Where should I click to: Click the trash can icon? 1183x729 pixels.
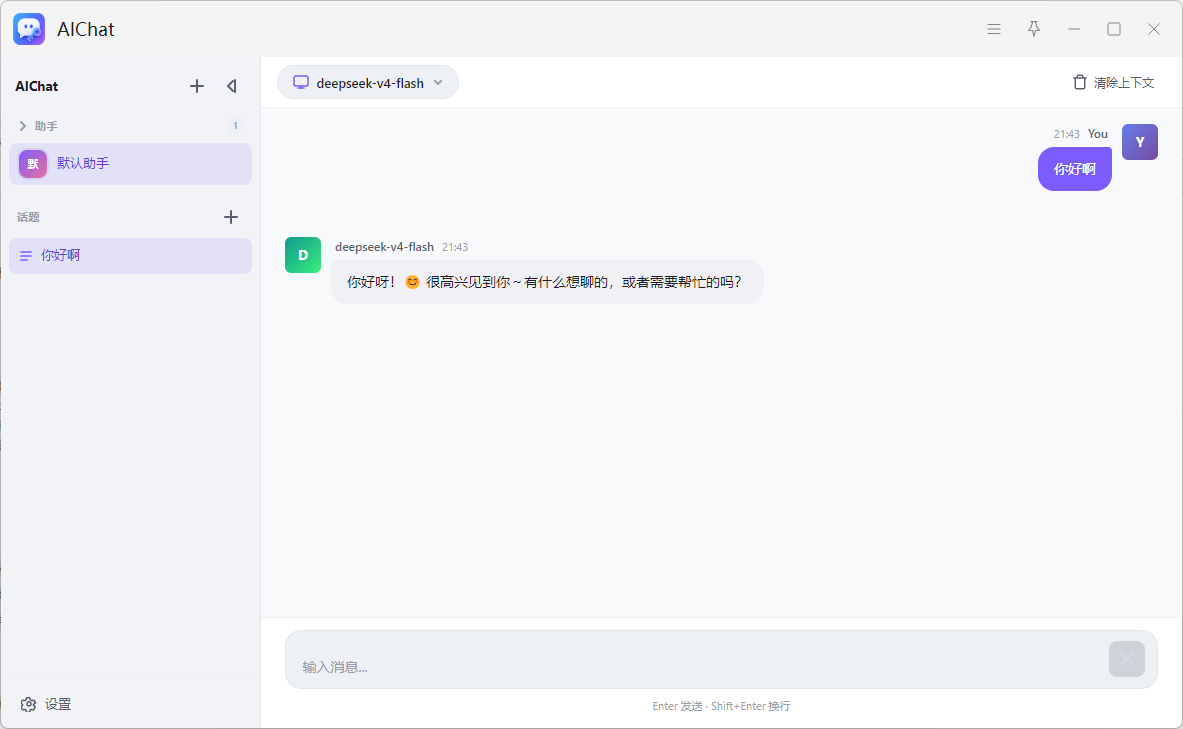(1080, 82)
